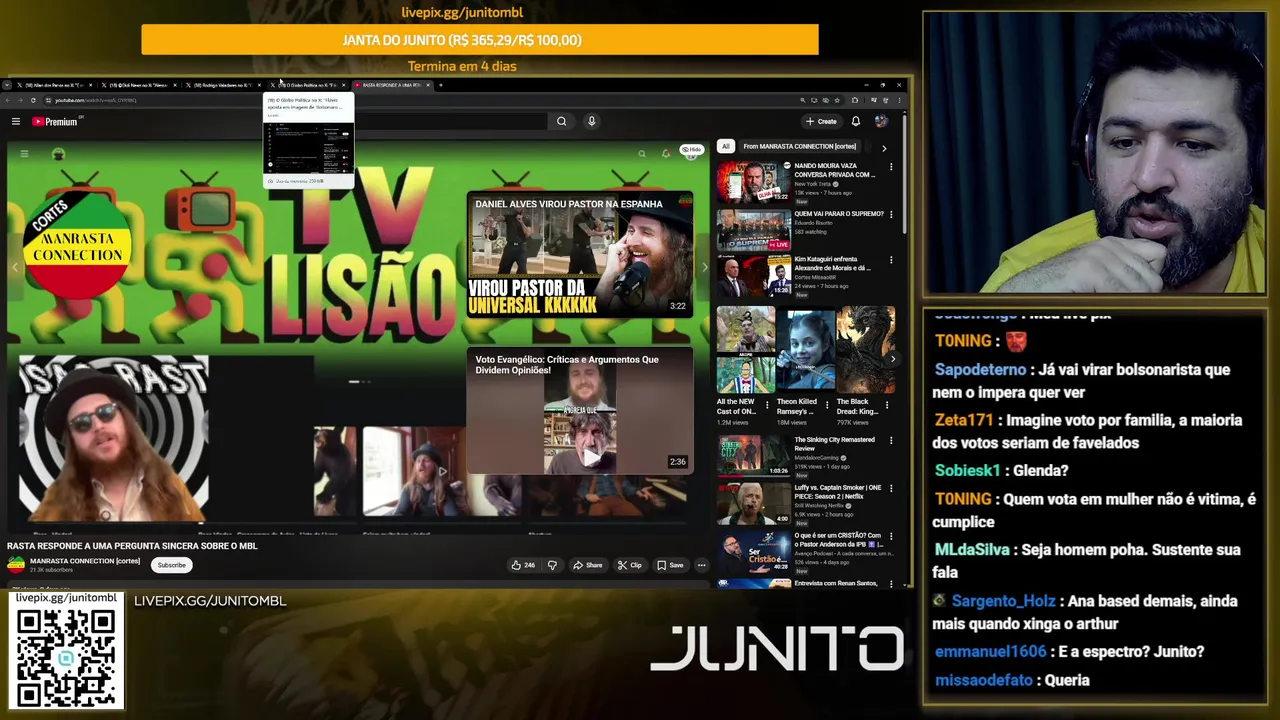Show next shorts with right arrow
1280x720 pixels.
tap(893, 359)
